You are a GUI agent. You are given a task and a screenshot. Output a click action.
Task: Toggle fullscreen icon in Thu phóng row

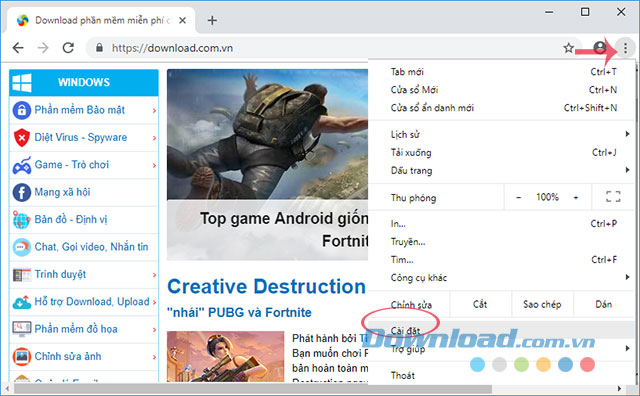click(613, 197)
